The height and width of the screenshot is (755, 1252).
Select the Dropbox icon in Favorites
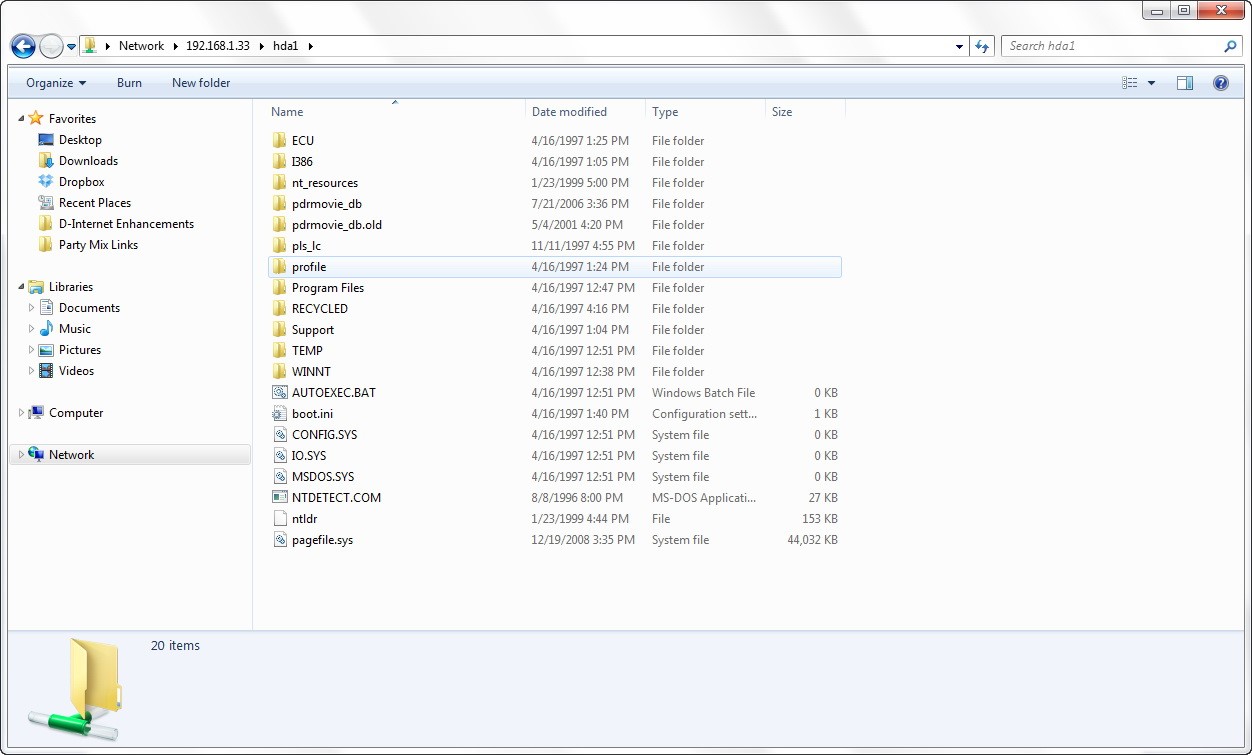(x=45, y=182)
